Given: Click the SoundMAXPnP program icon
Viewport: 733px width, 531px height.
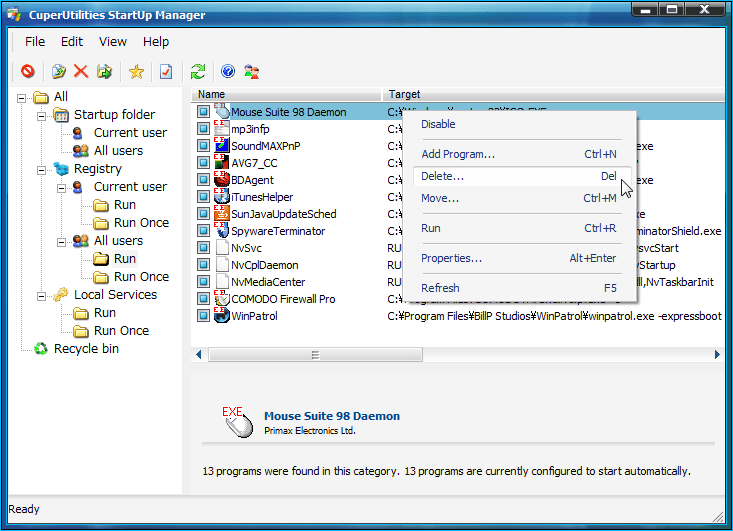Looking at the screenshot, I should pyautogui.click(x=222, y=145).
